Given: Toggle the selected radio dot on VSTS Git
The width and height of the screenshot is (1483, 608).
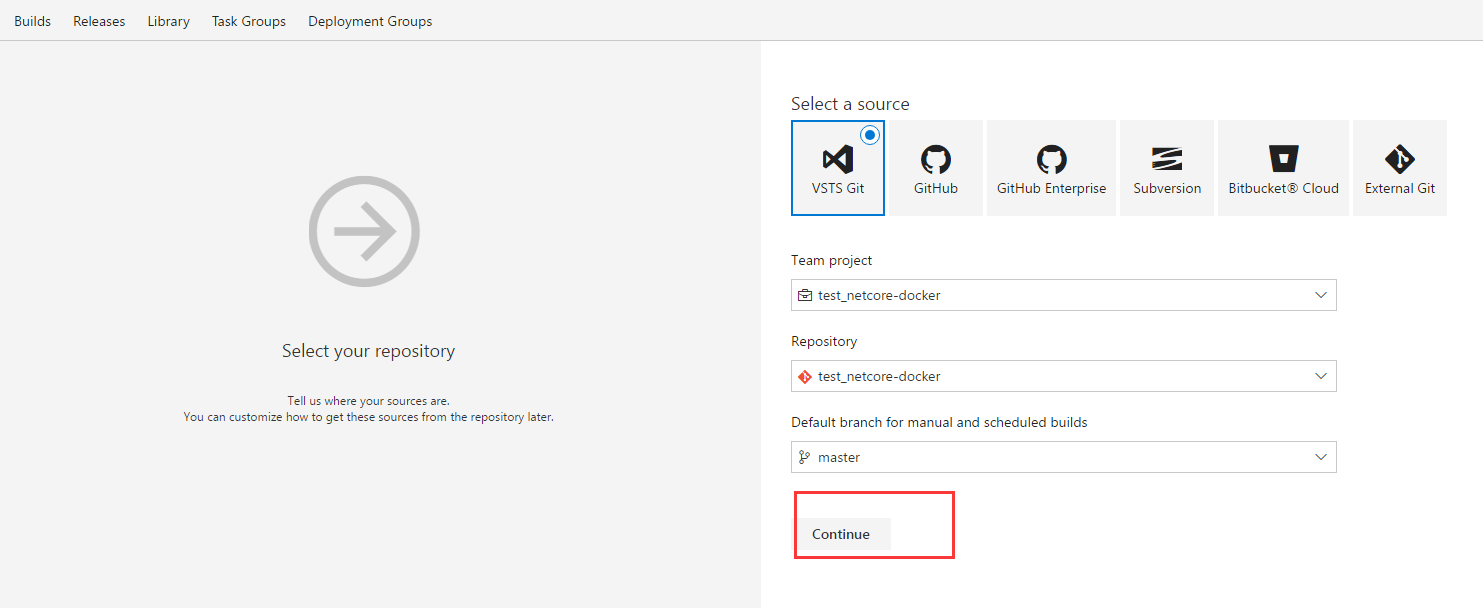Looking at the screenshot, I should [870, 134].
